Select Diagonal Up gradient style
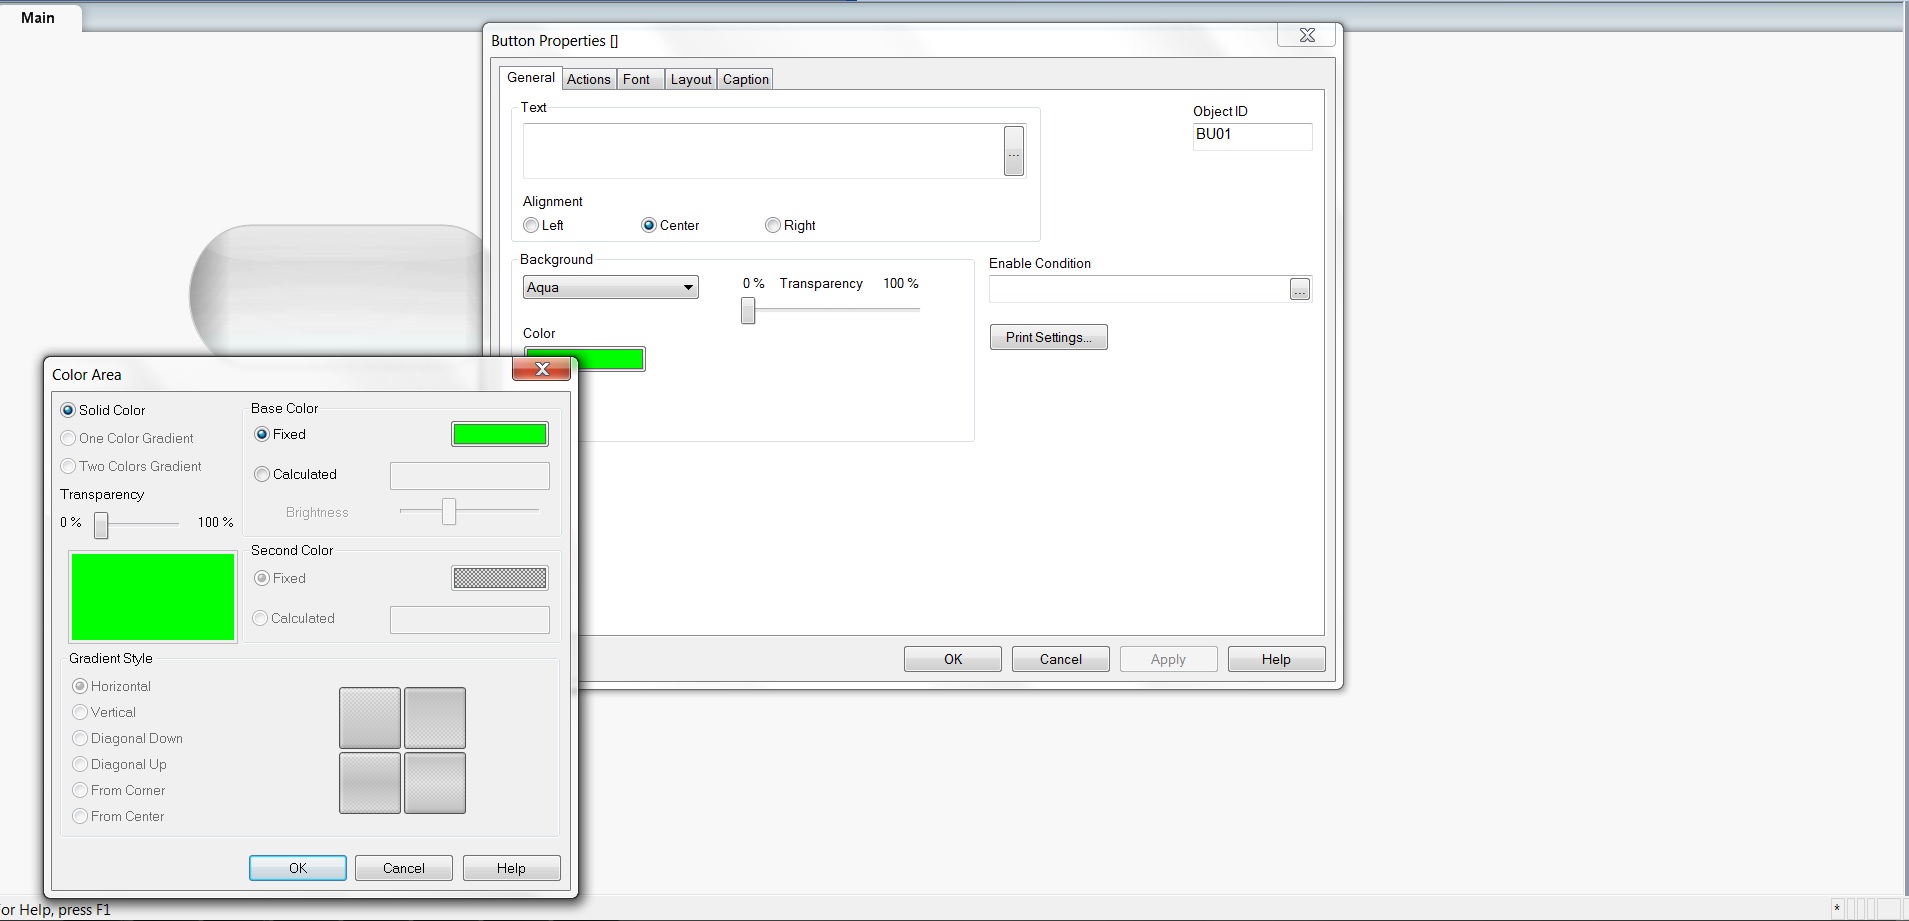 [x=120, y=764]
